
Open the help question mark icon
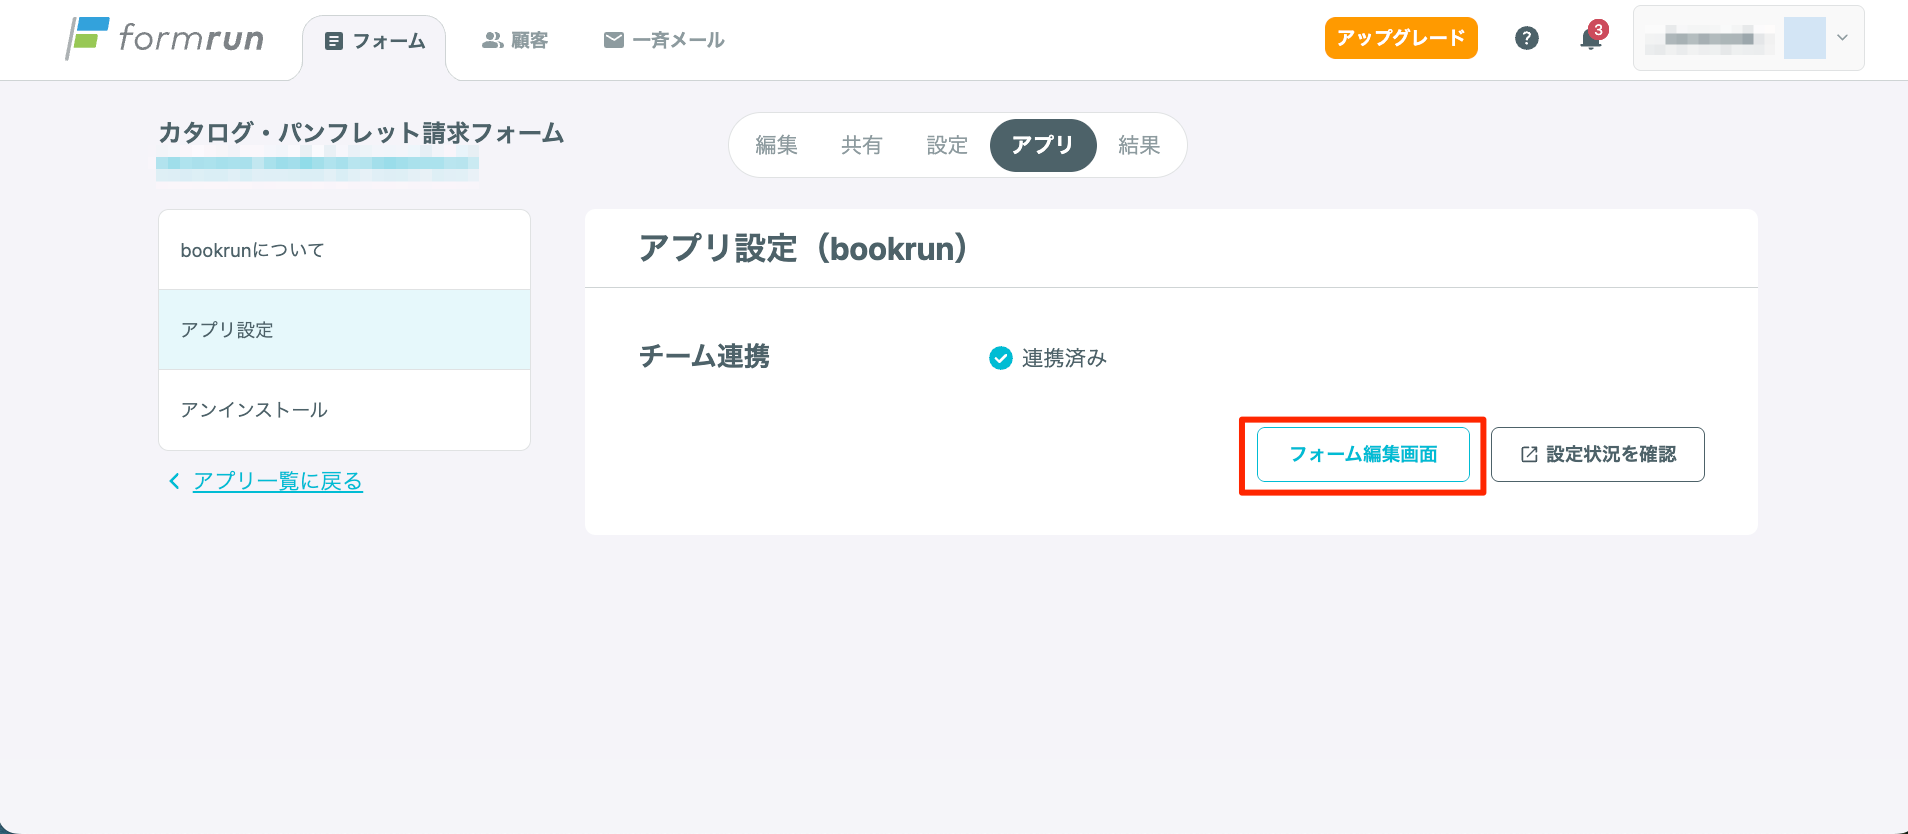pos(1526,38)
